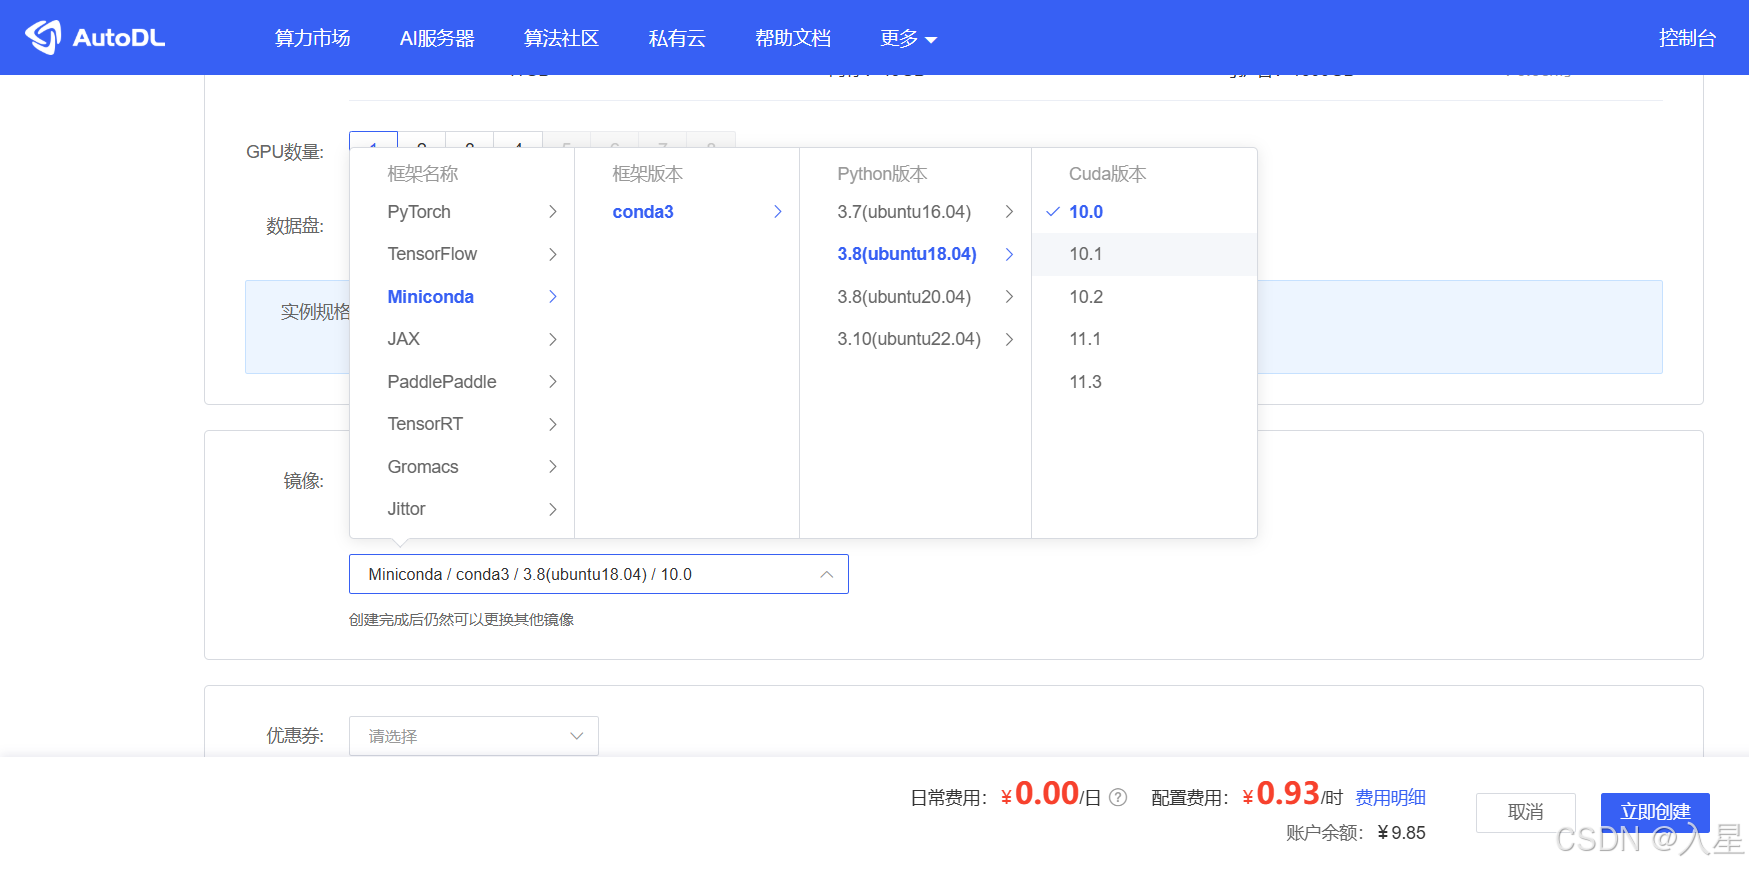Go to AI服务器 in navigation bar

[437, 38]
